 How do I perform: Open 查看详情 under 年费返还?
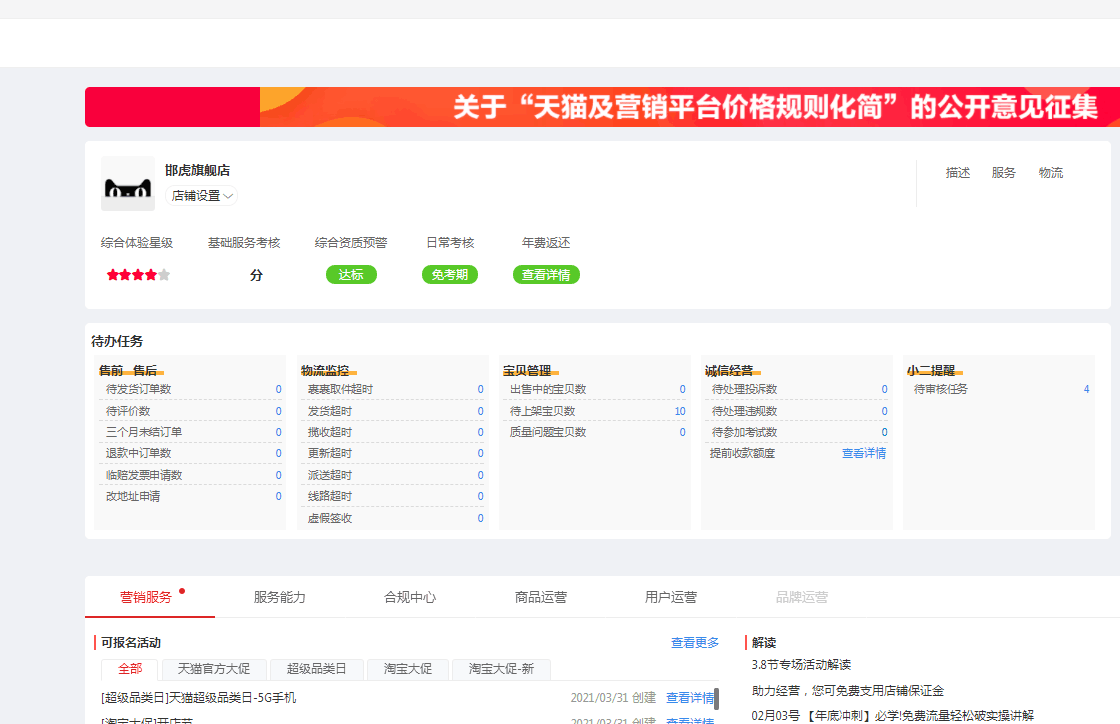pyautogui.click(x=546, y=275)
